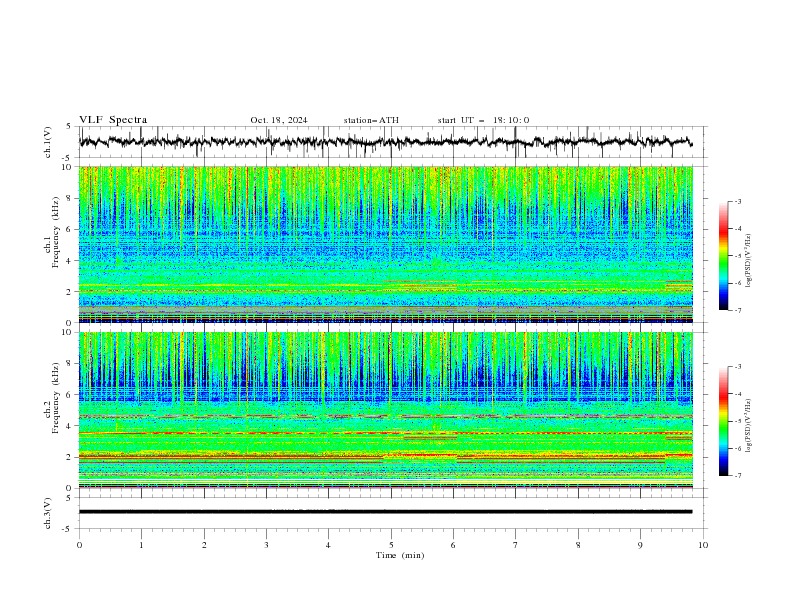Click the ch.1 colorbar log(PSD)(V²/Hz) label

(748, 261)
